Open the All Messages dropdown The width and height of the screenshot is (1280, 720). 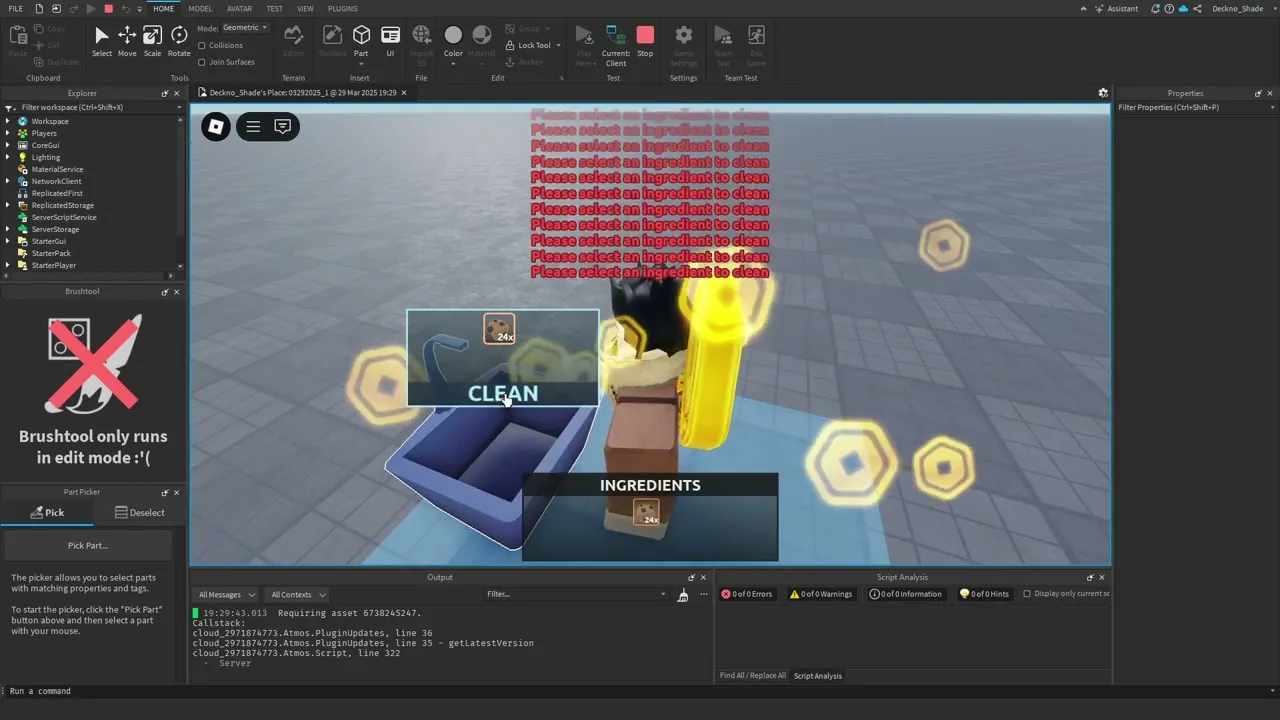[226, 595]
